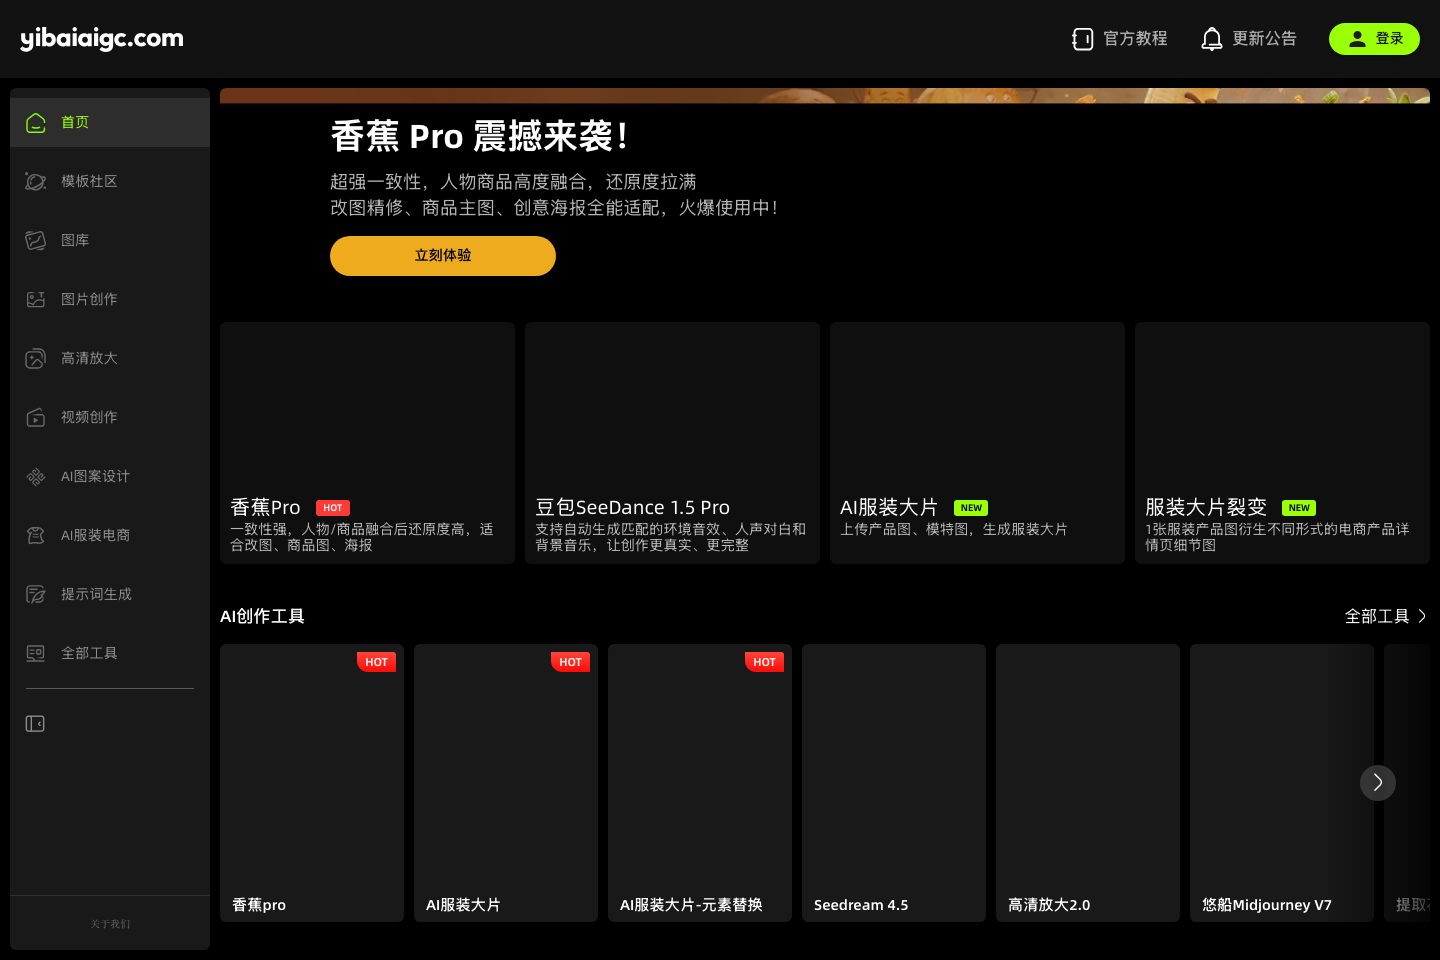The image size is (1440, 960).
Task: Open the 香蕉Pro HOT feature card
Action: coord(367,443)
